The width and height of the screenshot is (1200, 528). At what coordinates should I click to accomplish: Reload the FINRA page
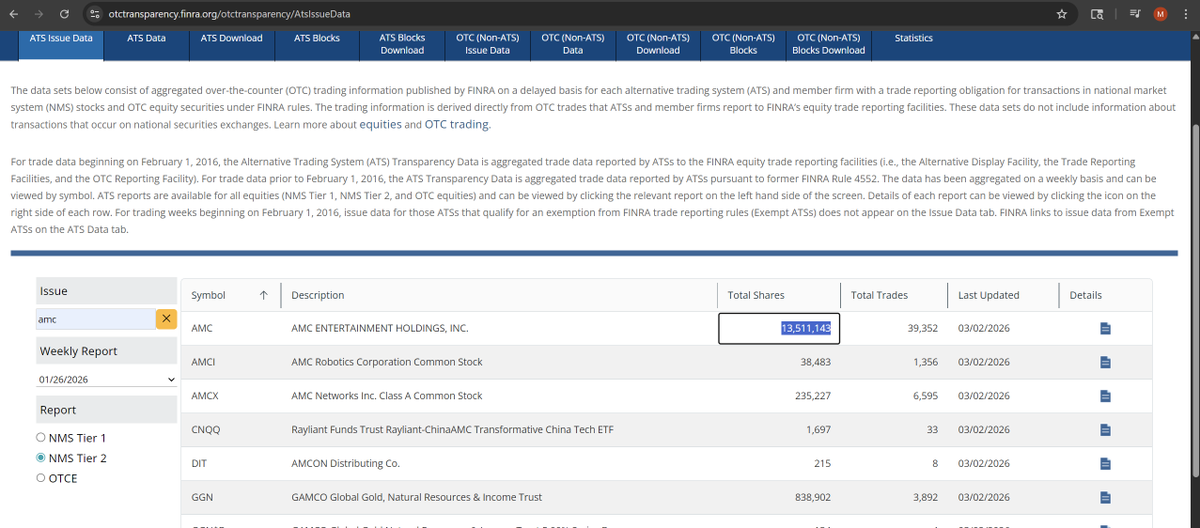tap(64, 14)
